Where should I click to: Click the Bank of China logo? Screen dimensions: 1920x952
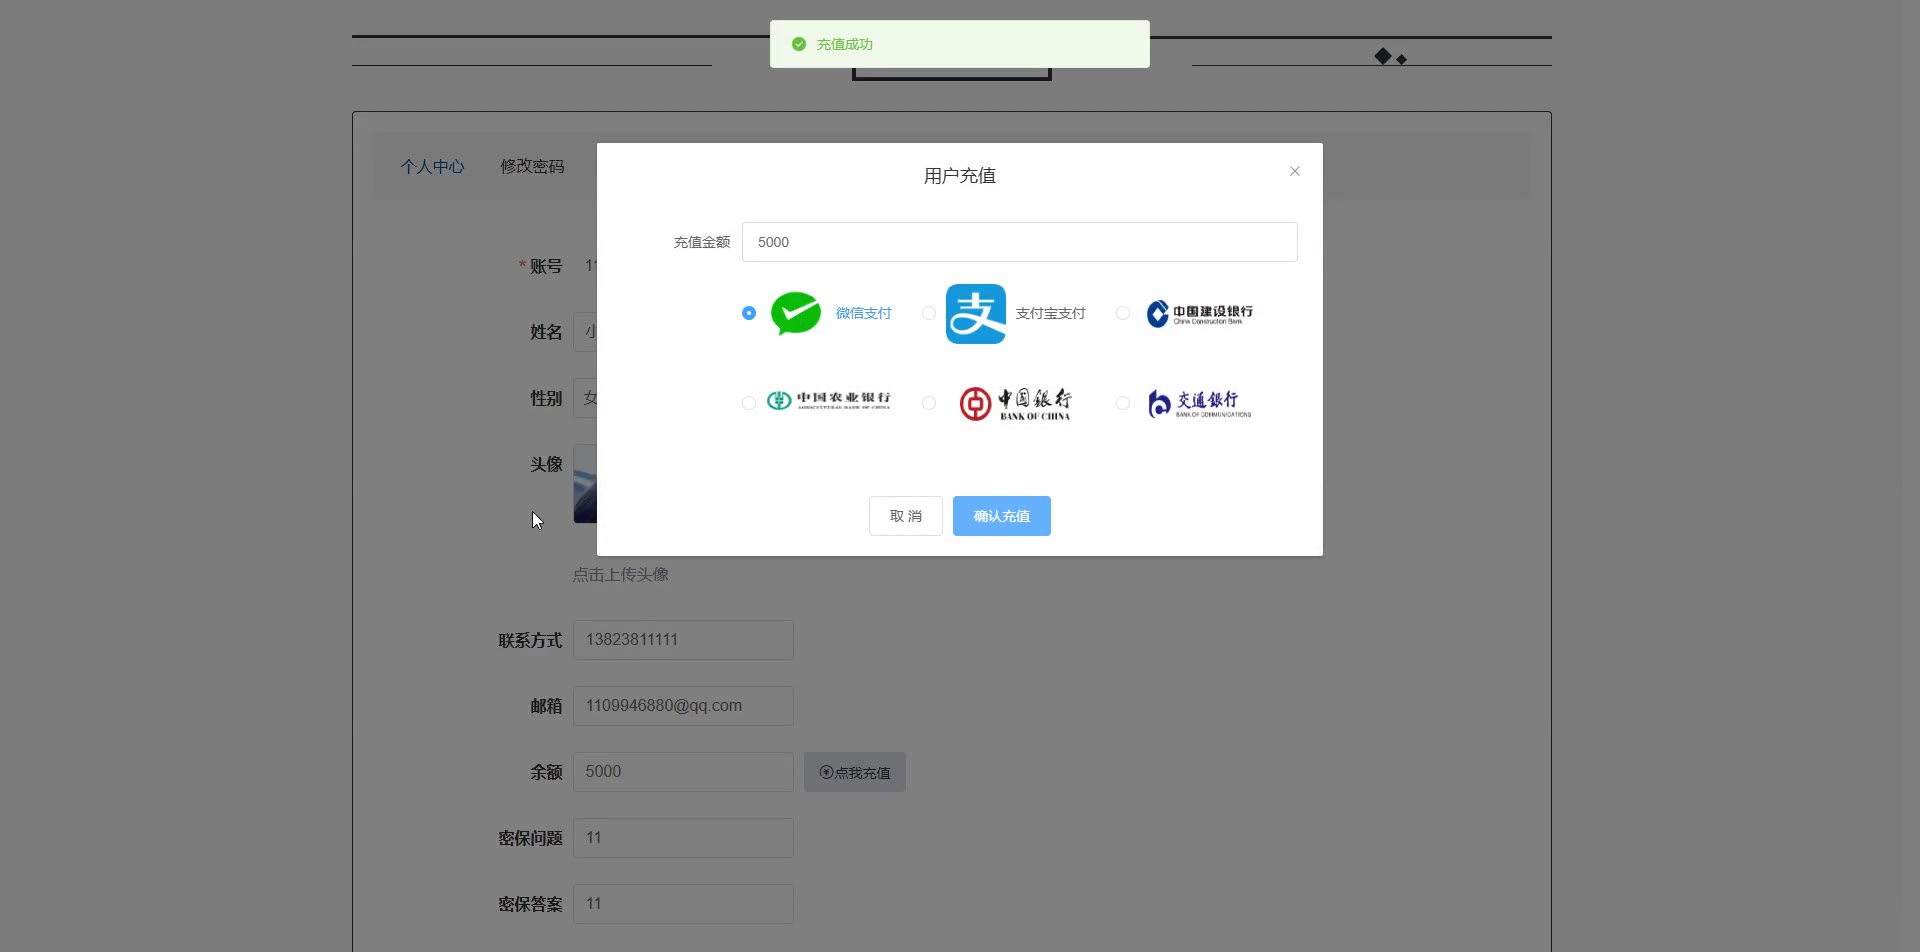[1016, 404]
